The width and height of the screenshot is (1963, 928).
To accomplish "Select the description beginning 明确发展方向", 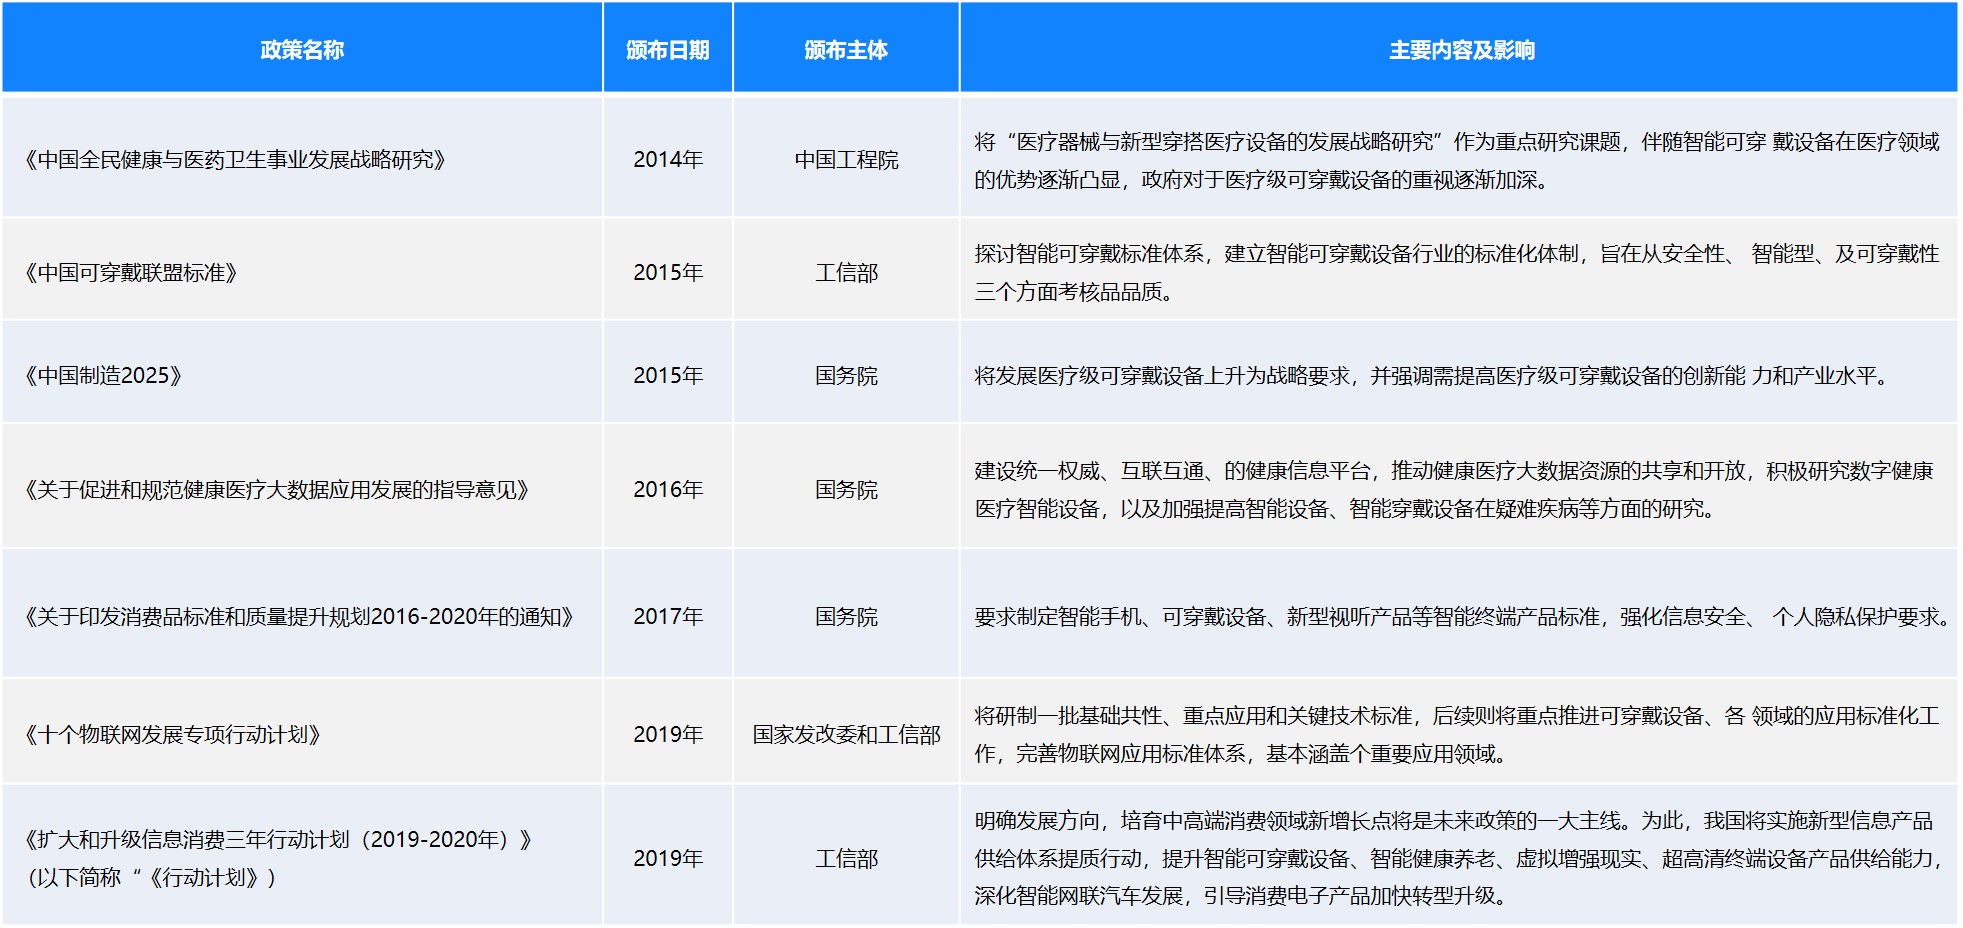I will tap(1456, 858).
